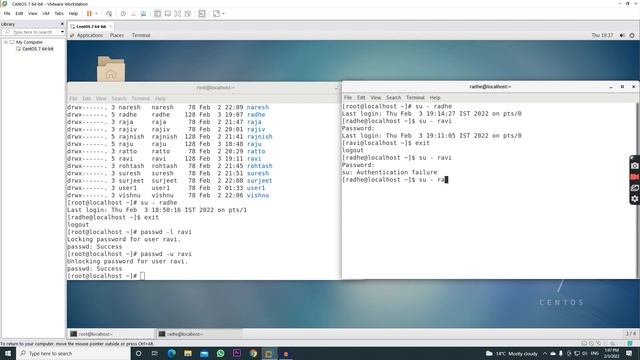Click the Send Ctrl+Alt+Del toolbar icon
This screenshot has width=640, height=360.
(109, 13)
